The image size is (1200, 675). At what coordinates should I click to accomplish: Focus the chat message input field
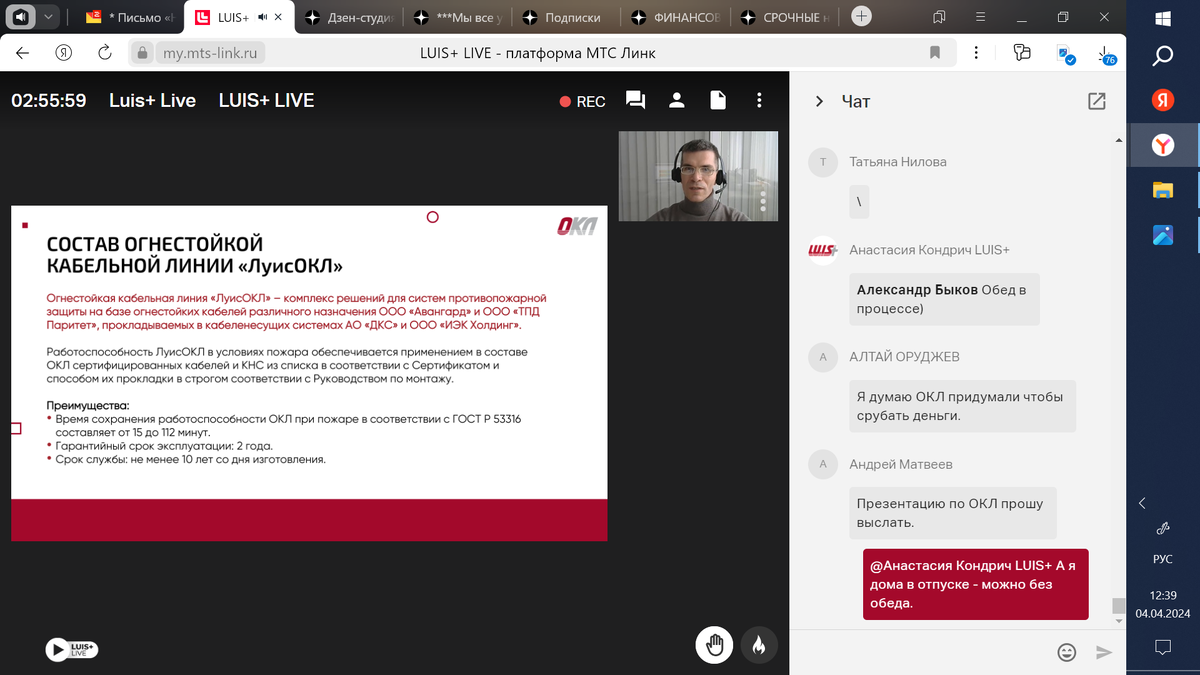click(925, 652)
